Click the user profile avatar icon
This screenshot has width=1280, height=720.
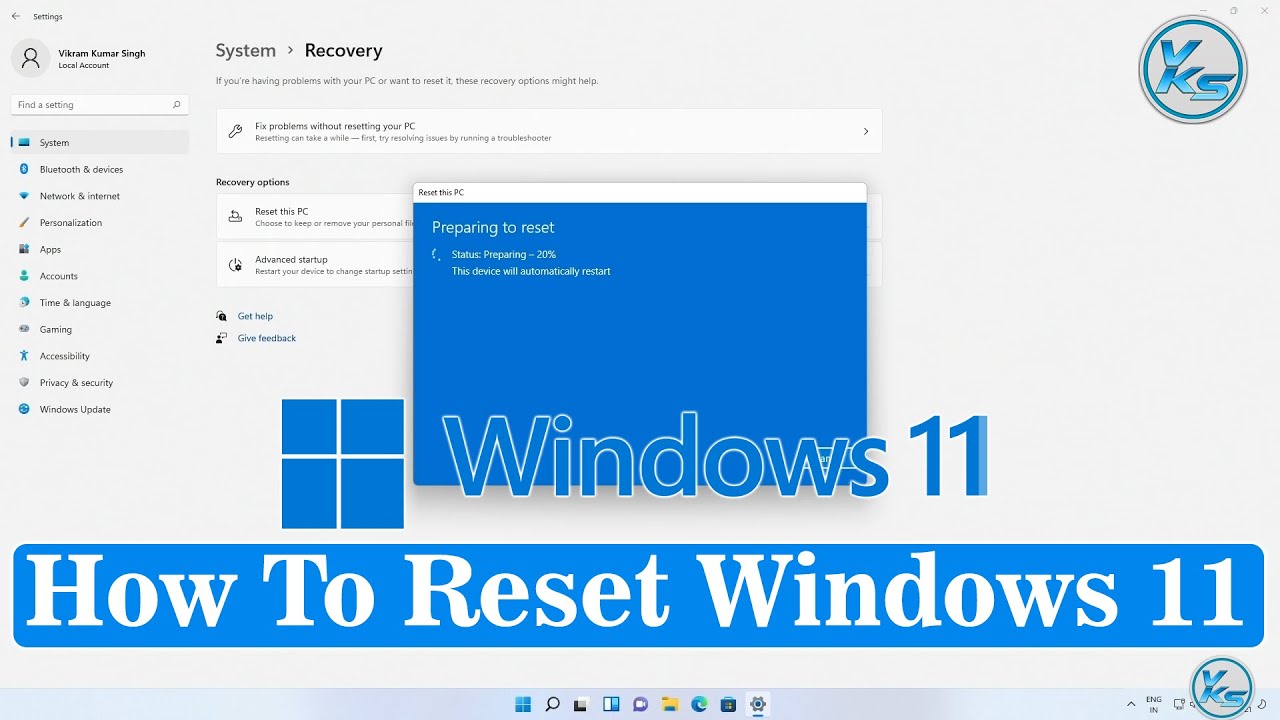point(30,58)
